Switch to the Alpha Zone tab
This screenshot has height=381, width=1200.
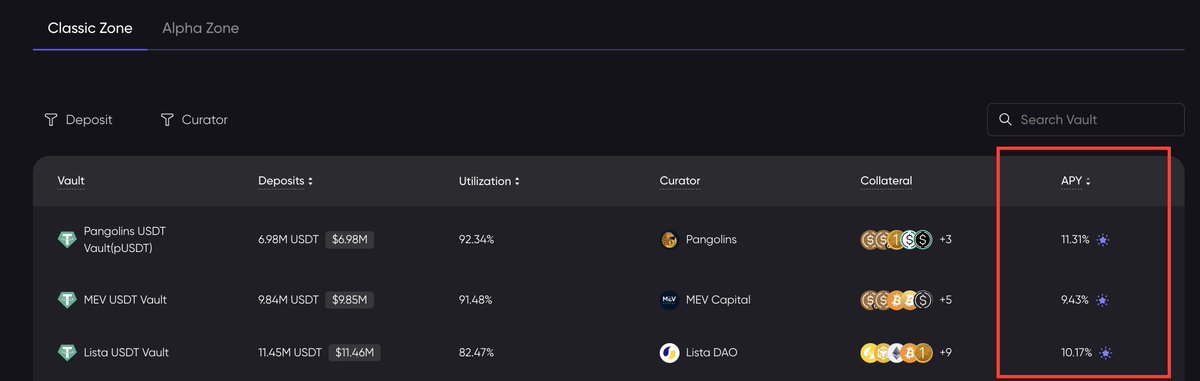(x=200, y=28)
